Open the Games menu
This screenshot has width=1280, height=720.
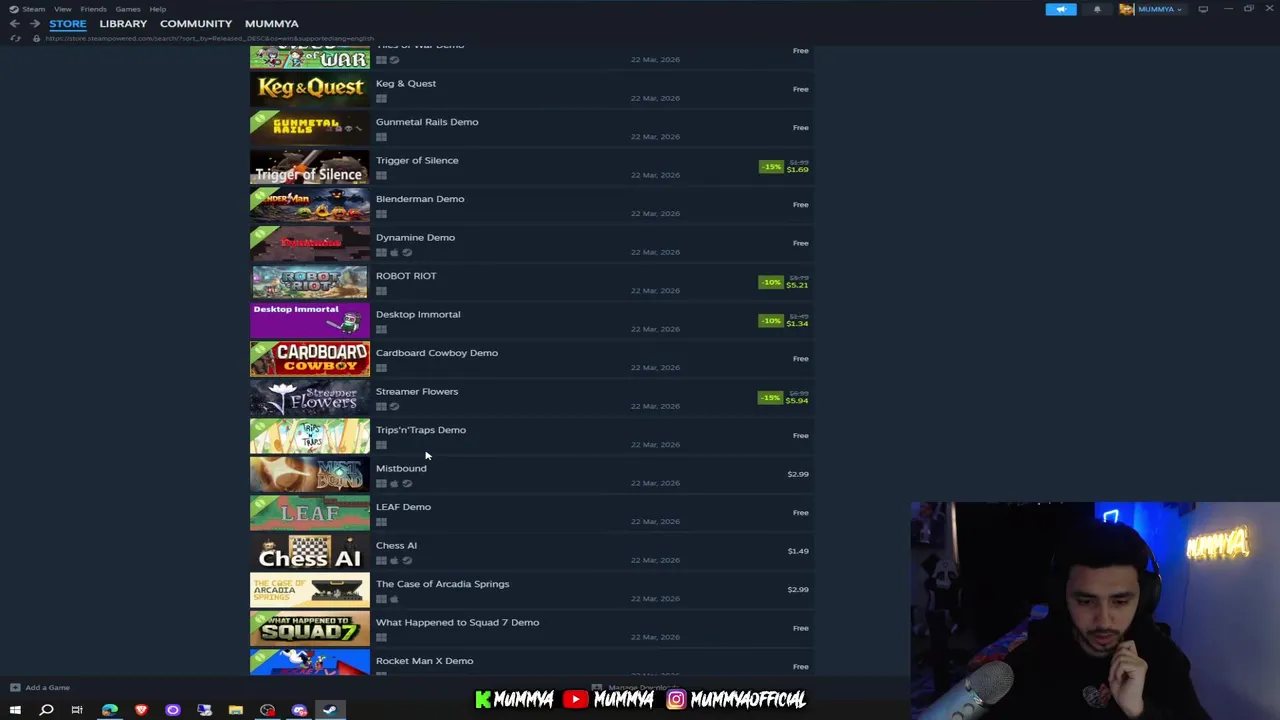(x=128, y=9)
